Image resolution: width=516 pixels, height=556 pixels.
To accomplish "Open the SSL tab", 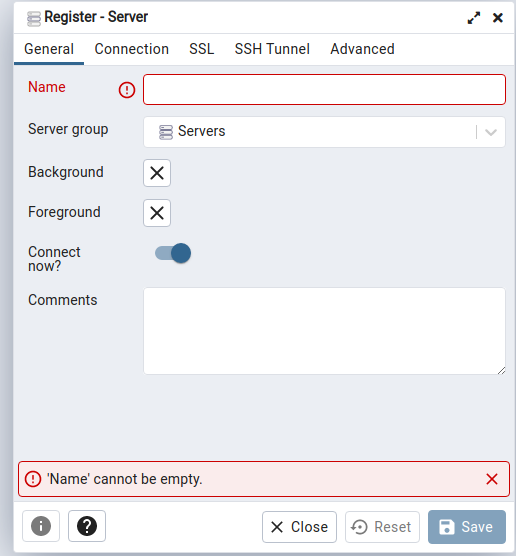I will point(201,49).
